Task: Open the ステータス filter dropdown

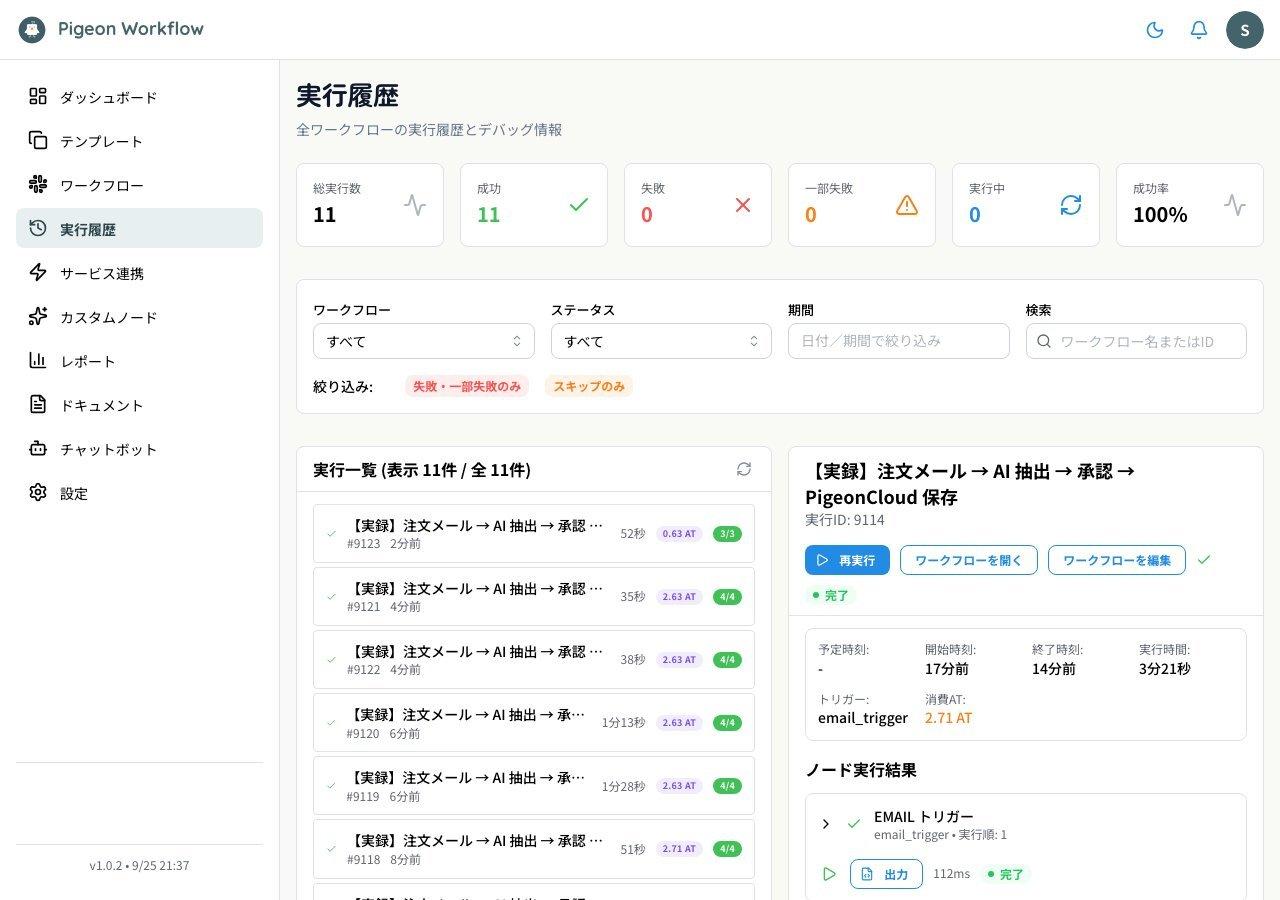Action: point(661,341)
